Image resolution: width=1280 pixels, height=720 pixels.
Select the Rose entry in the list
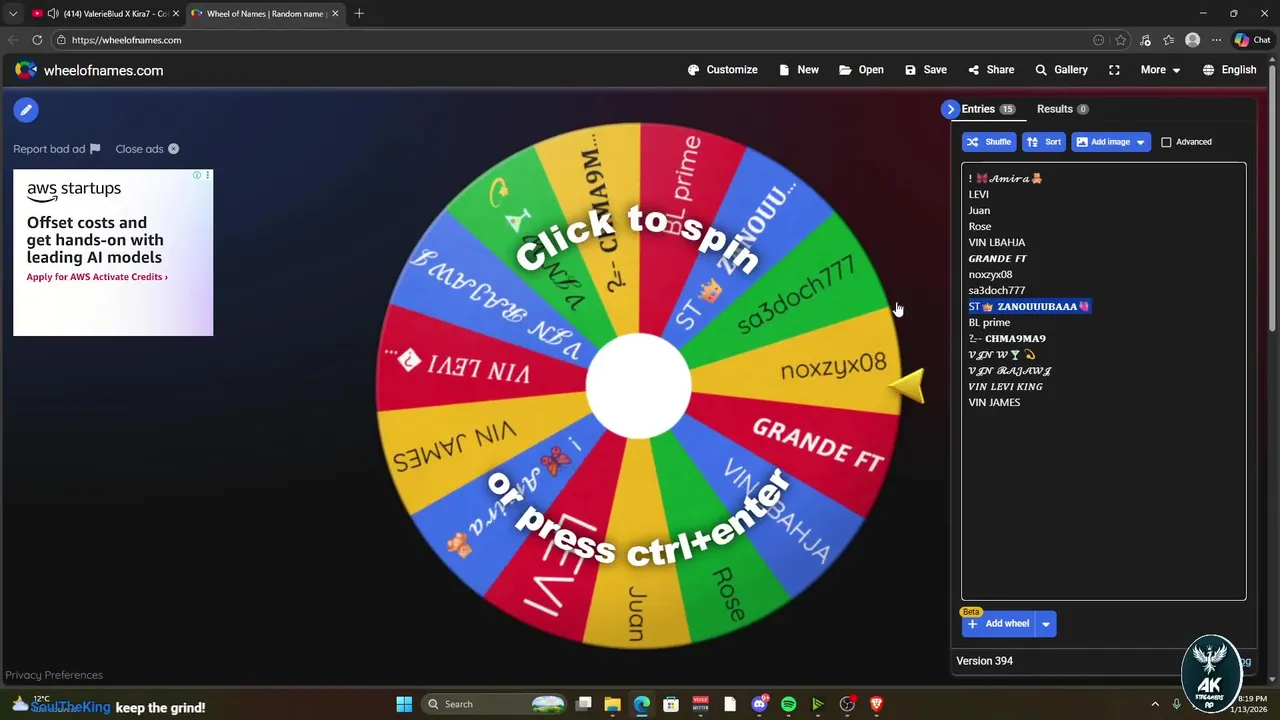tap(980, 226)
